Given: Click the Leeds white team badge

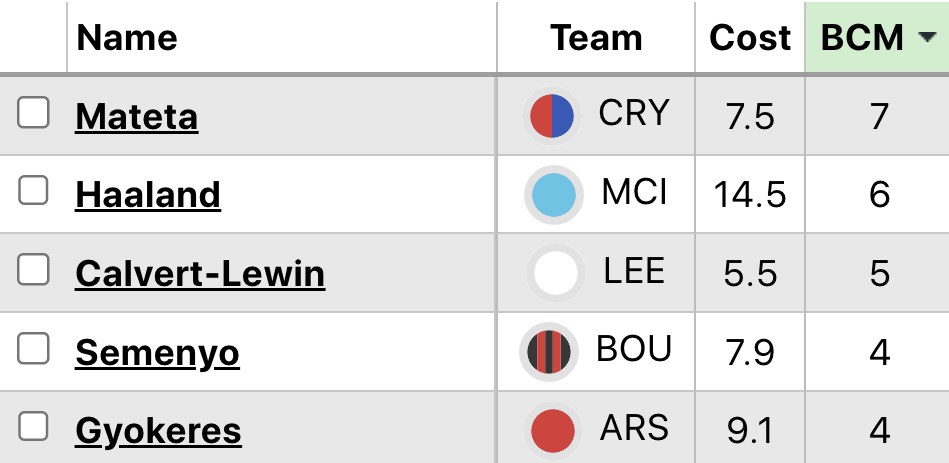Looking at the screenshot, I should click(555, 273).
